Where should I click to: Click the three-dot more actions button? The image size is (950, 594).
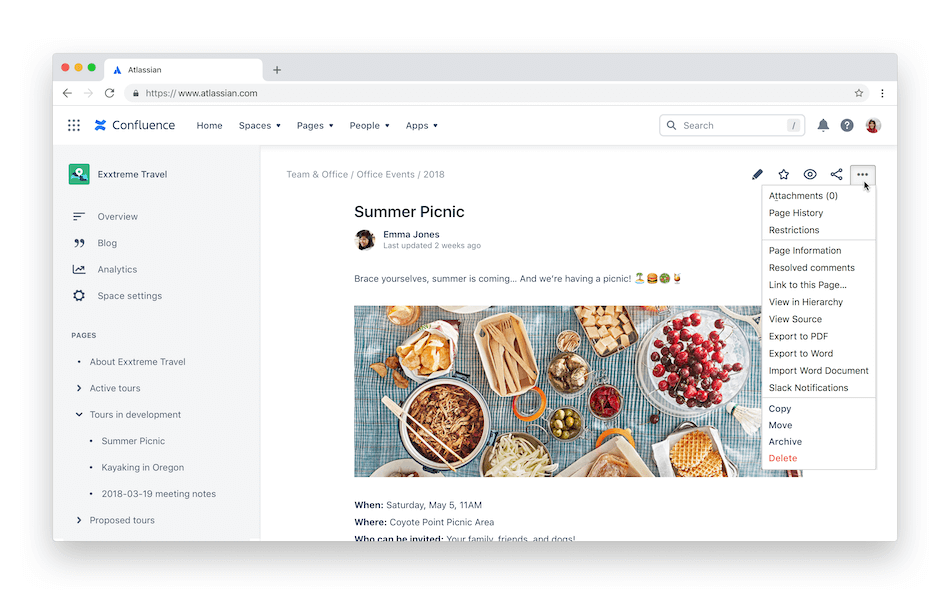coord(862,175)
